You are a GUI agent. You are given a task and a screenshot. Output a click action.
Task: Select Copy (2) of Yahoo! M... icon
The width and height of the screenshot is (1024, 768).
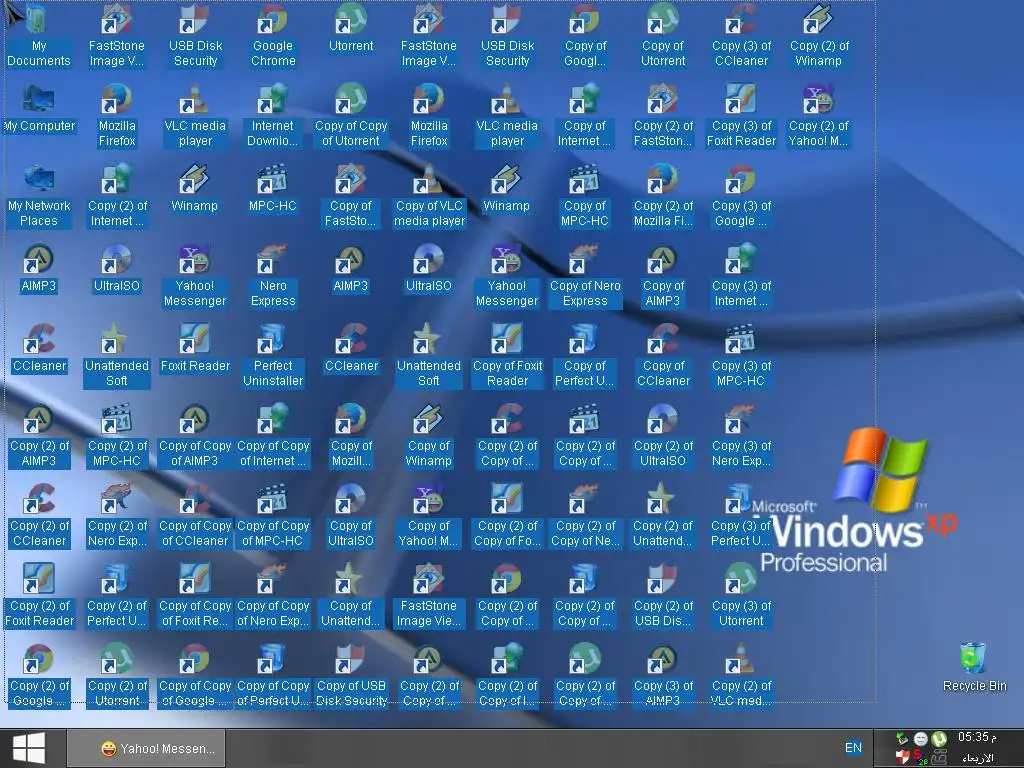tap(819, 116)
